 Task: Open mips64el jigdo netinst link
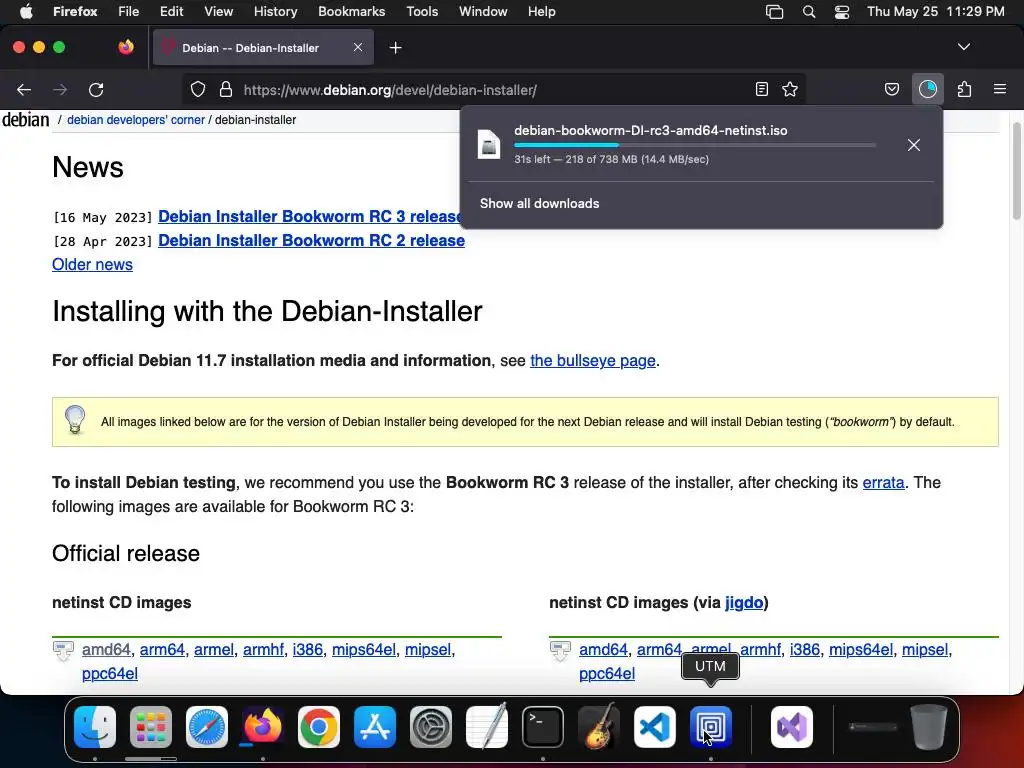(860, 649)
